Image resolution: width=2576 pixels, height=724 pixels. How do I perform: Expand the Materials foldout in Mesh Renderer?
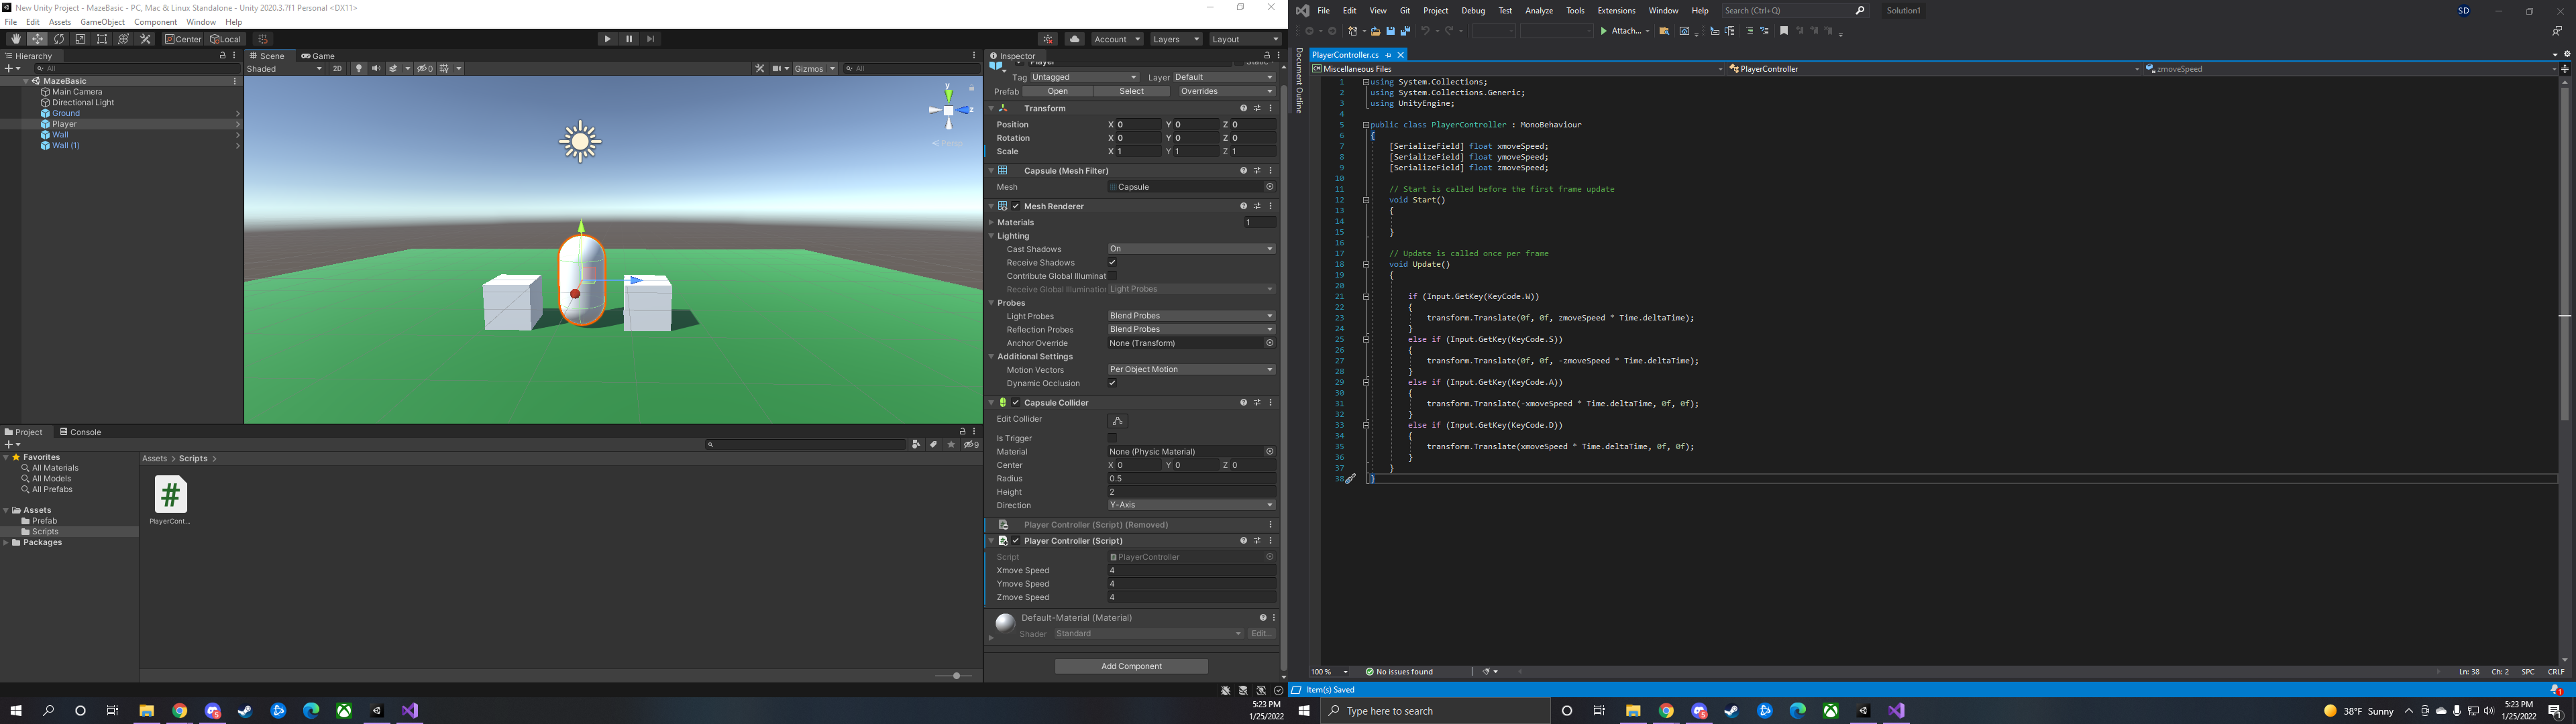coord(991,222)
